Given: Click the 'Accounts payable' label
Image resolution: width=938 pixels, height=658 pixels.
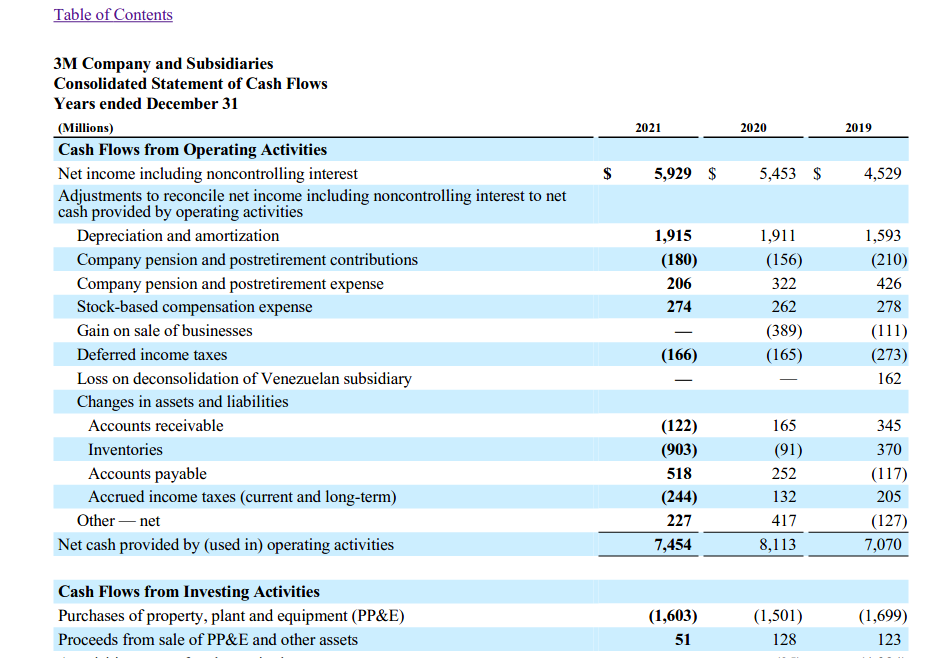Looking at the screenshot, I should pos(147,474).
